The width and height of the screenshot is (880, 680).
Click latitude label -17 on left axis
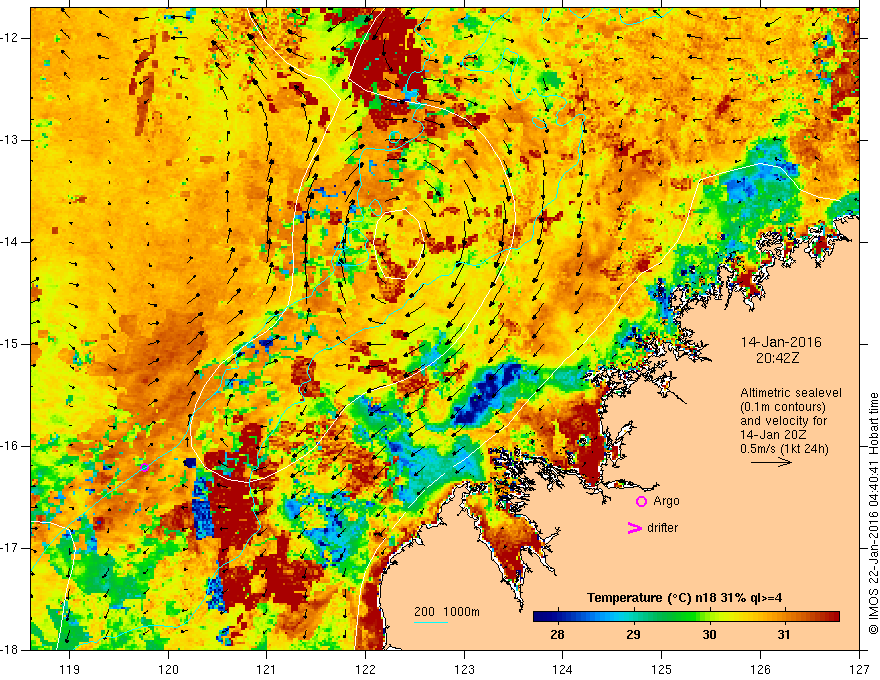tap(11, 548)
